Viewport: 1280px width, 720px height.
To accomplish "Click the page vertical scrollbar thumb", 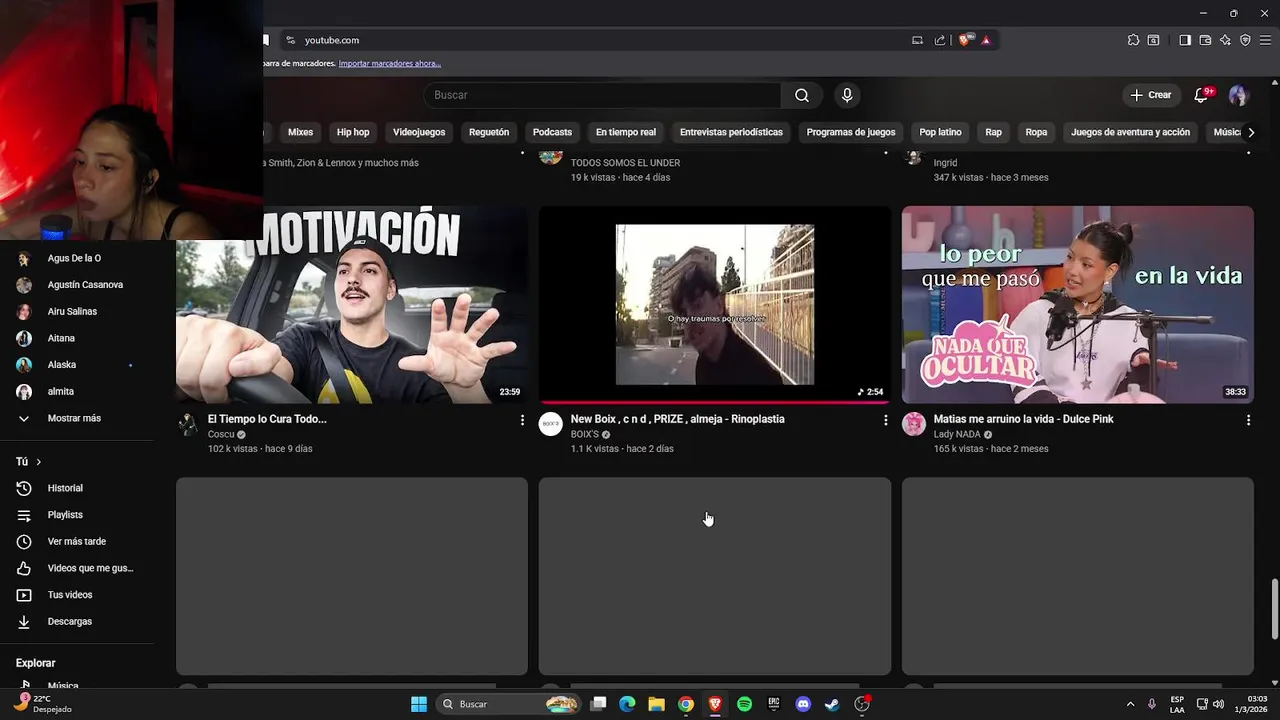I will (1274, 610).
